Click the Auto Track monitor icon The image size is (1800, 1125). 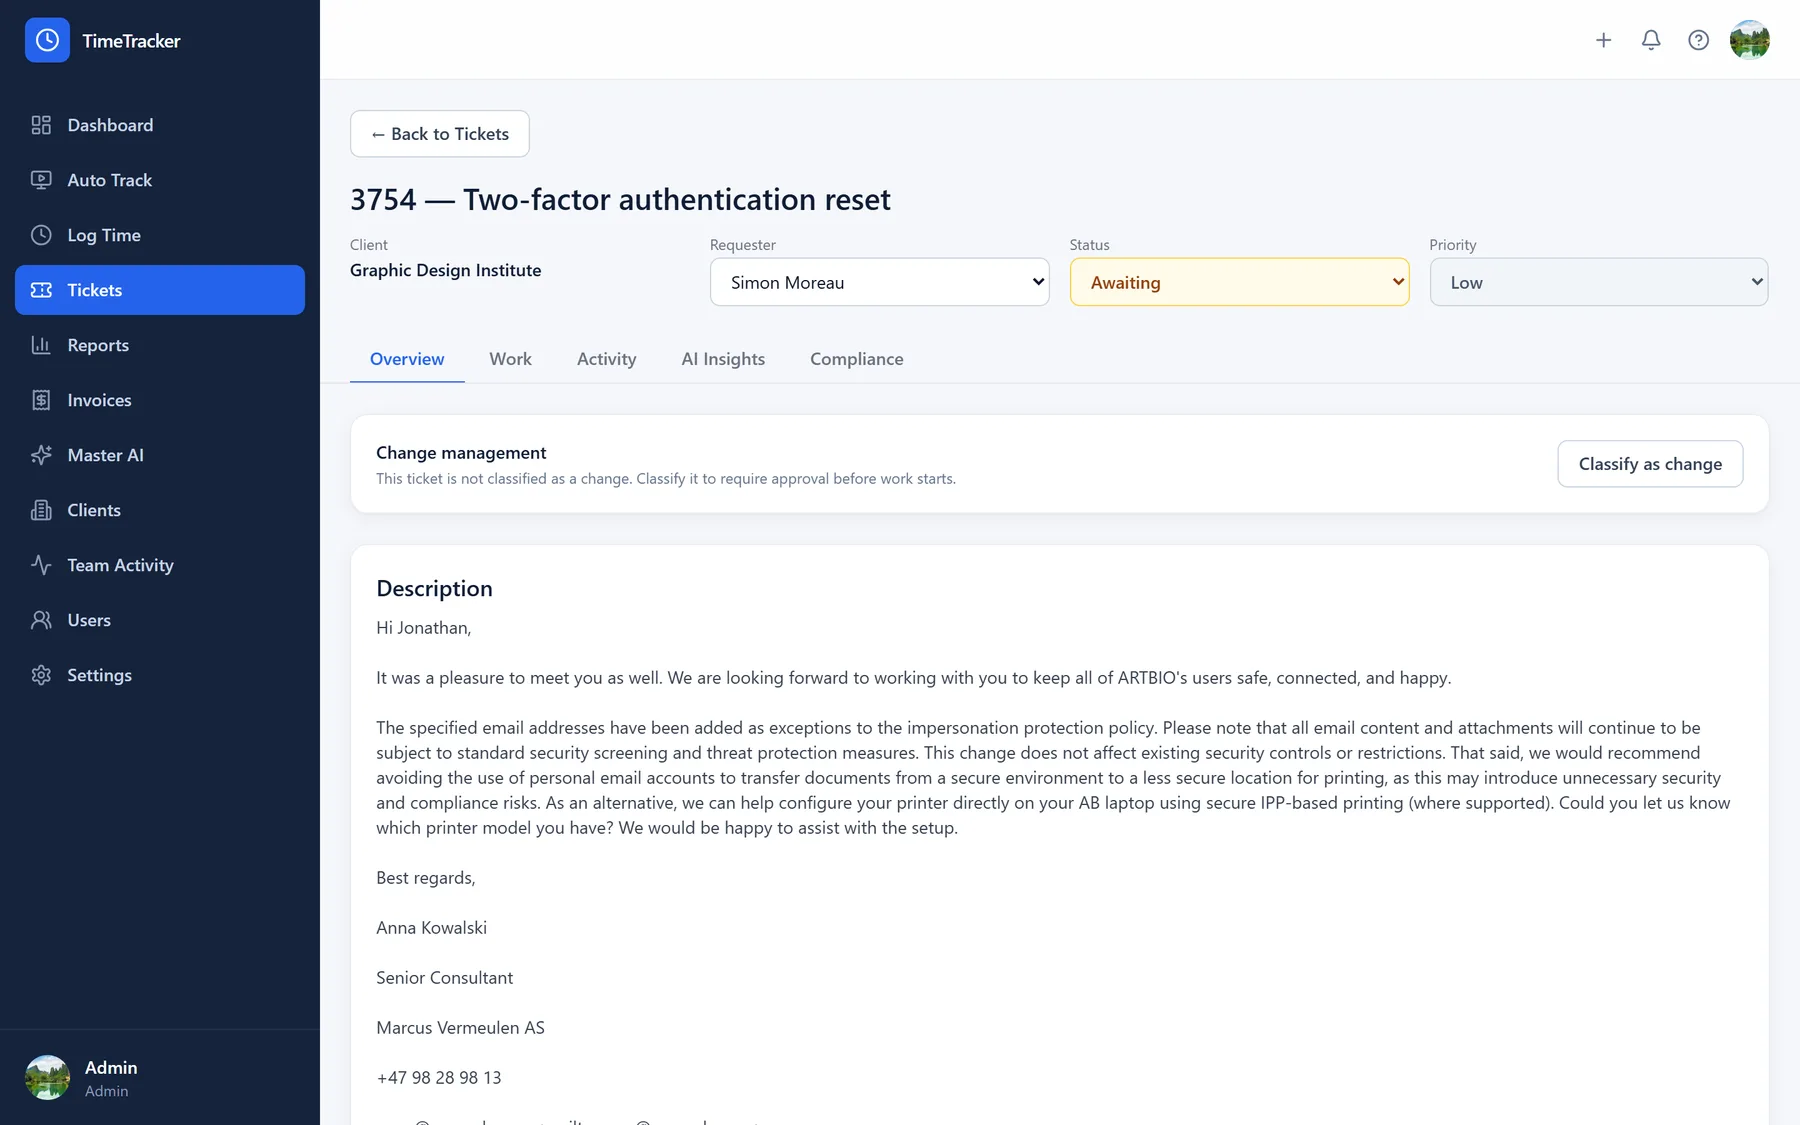tap(41, 180)
